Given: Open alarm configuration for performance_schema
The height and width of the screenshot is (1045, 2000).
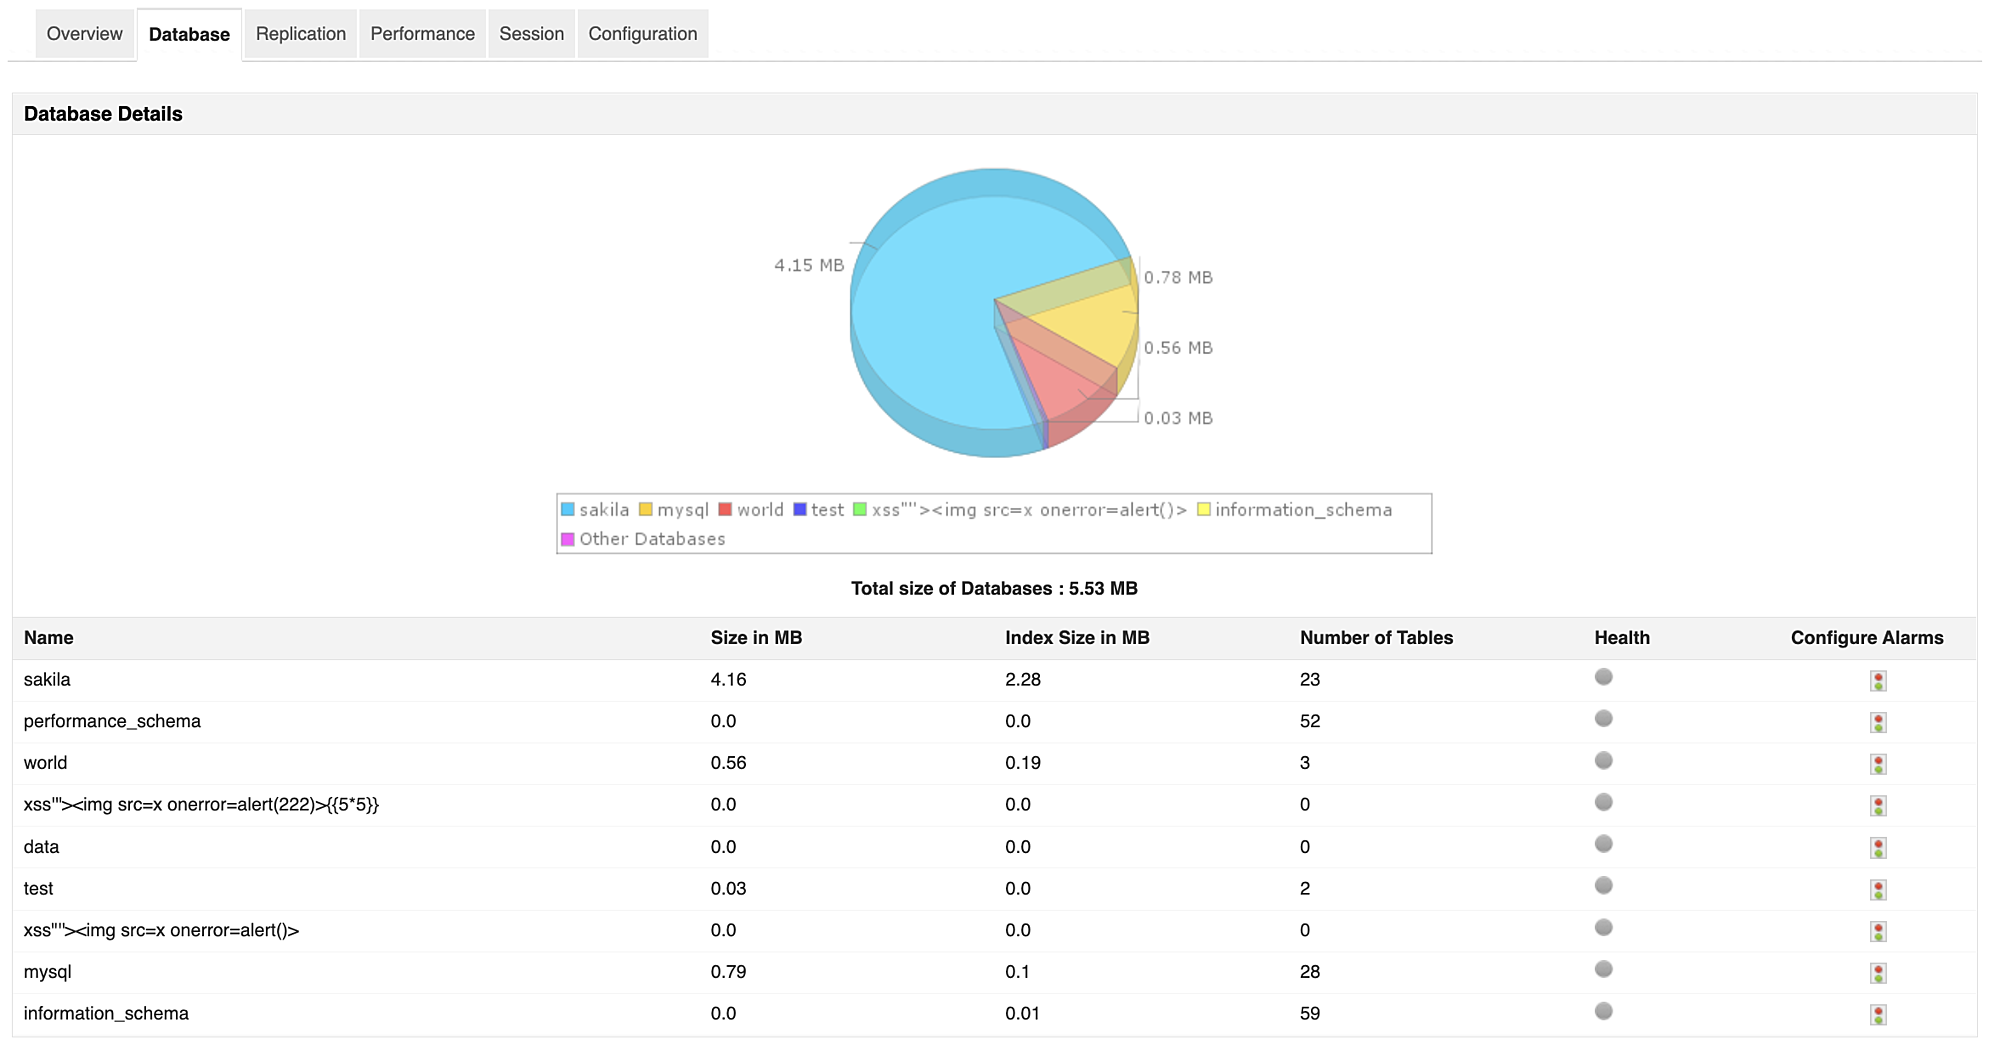Looking at the screenshot, I should [x=1879, y=722].
